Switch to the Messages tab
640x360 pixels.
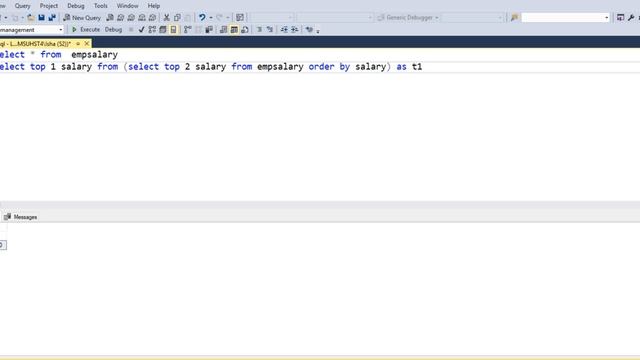click(x=20, y=217)
